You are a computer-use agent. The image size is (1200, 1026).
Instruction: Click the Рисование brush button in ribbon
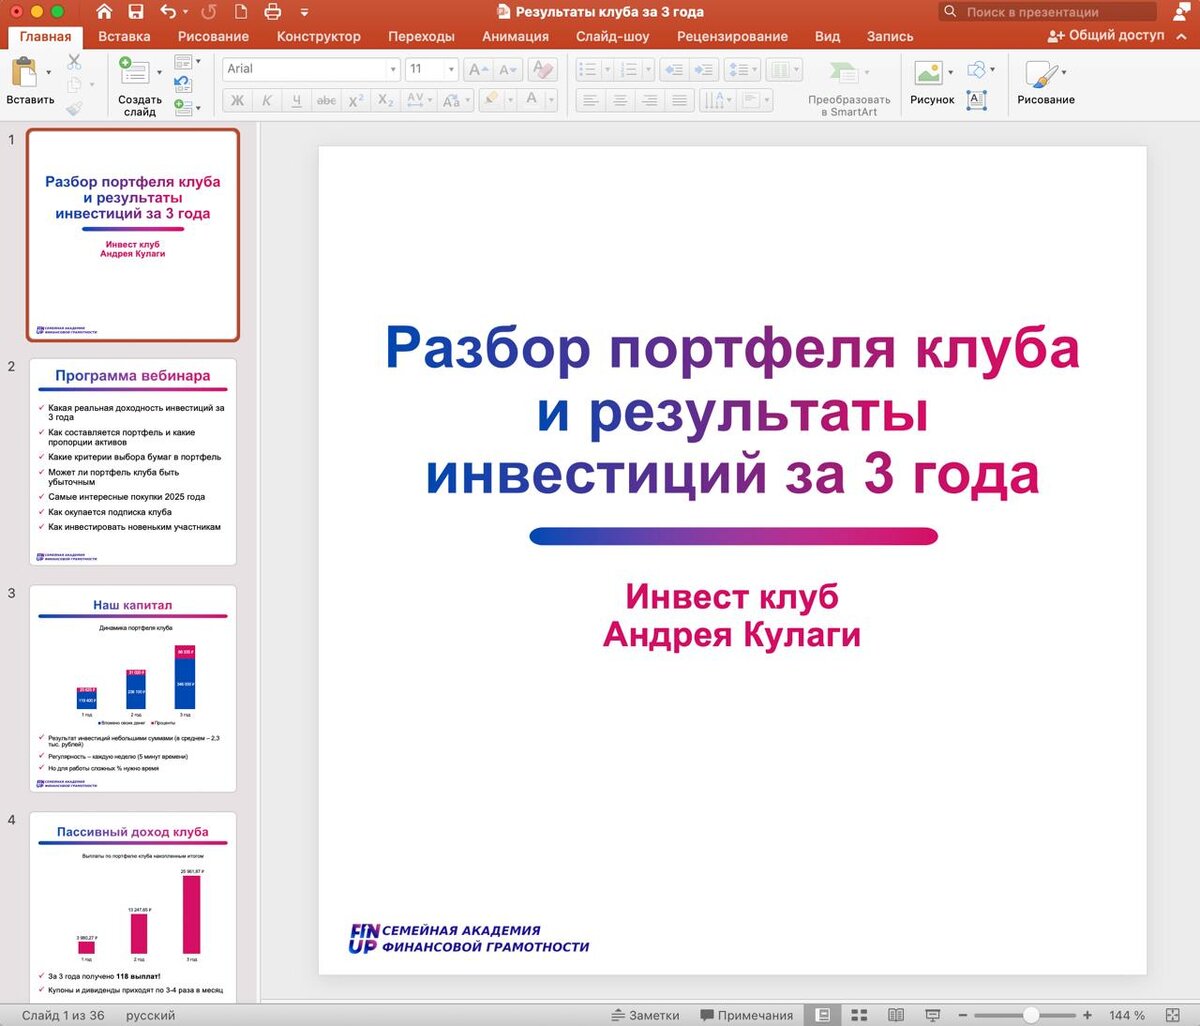pyautogui.click(x=1046, y=82)
